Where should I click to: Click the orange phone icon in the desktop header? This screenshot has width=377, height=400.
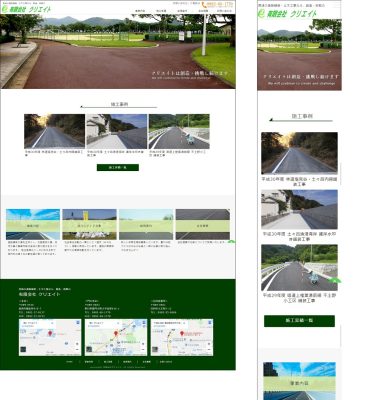pyautogui.click(x=204, y=5)
